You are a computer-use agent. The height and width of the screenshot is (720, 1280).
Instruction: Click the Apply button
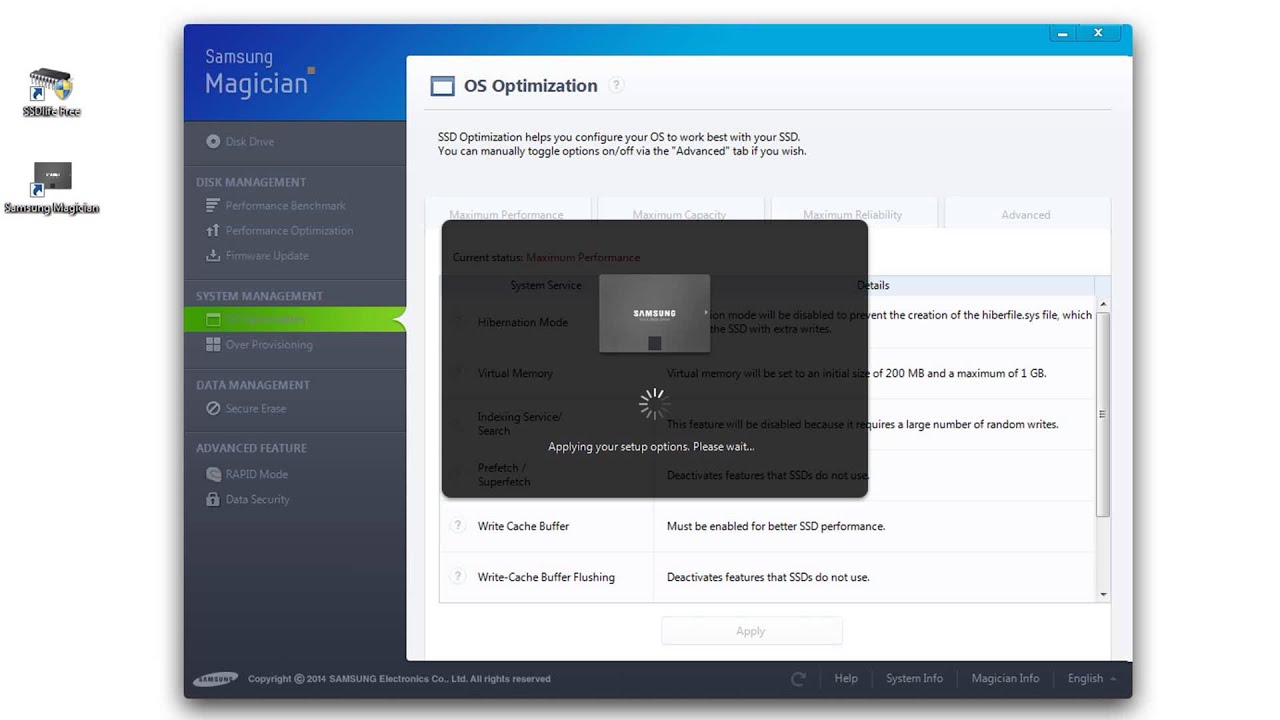751,631
